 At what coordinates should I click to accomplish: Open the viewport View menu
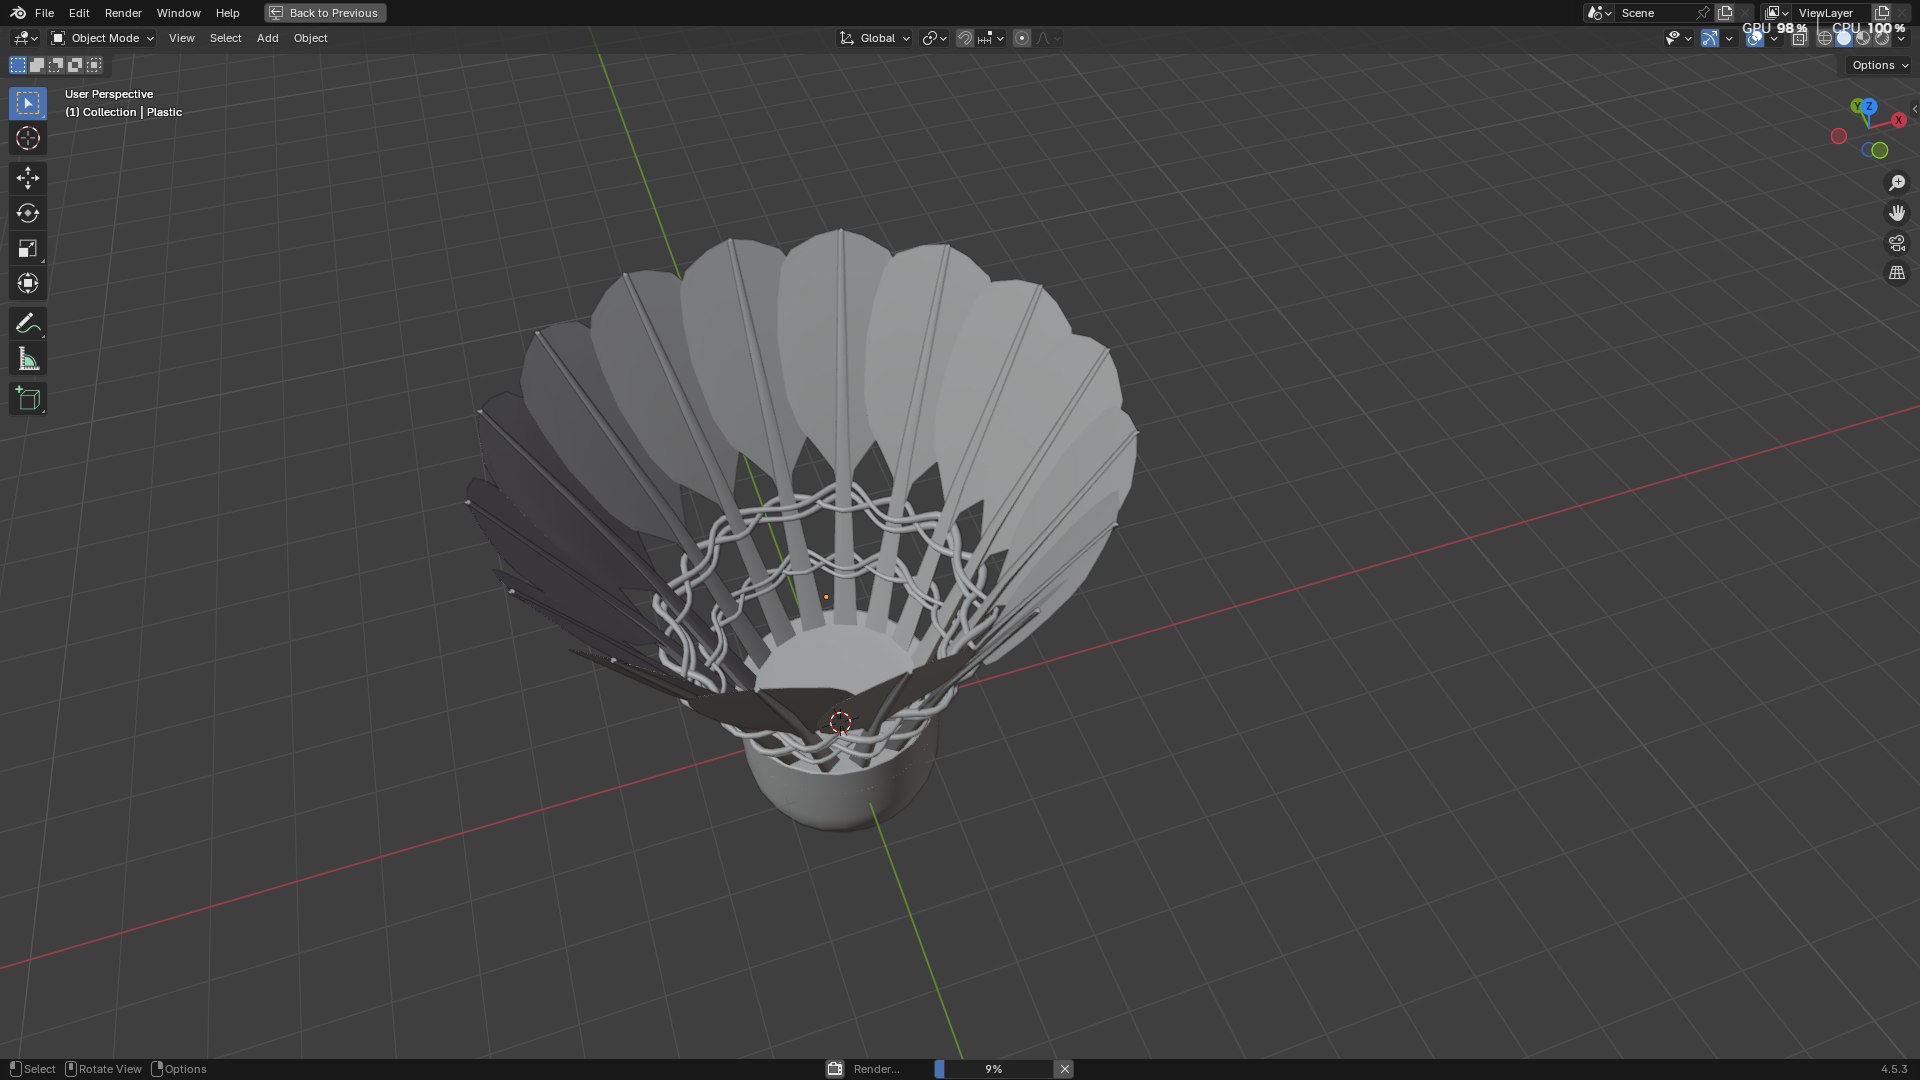(182, 38)
